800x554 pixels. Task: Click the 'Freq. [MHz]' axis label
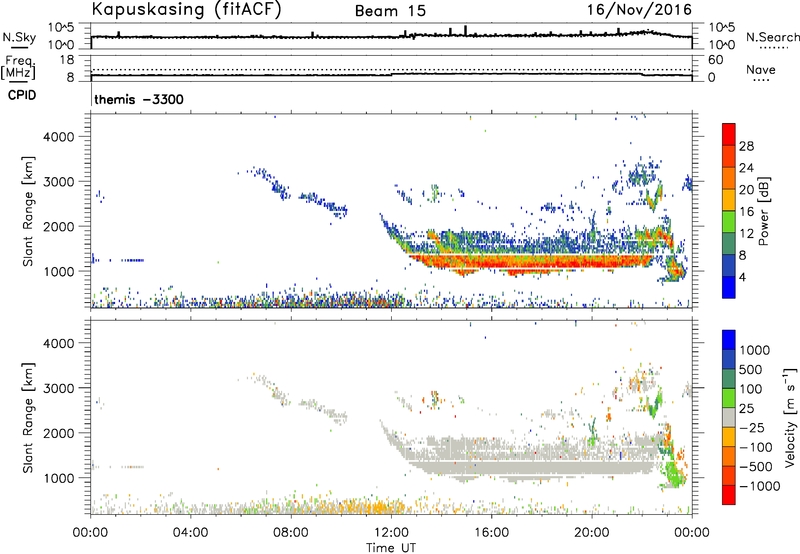(18, 67)
